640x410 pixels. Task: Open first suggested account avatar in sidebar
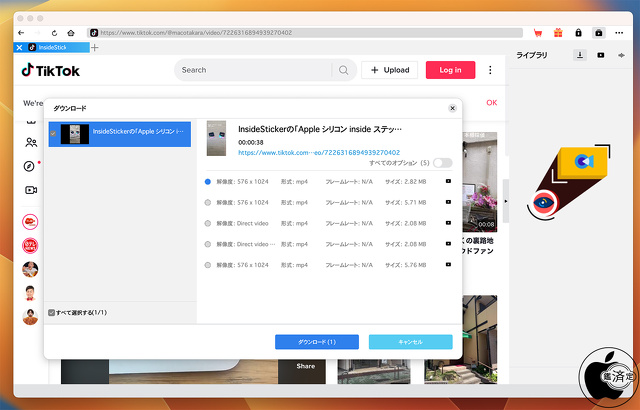point(30,222)
